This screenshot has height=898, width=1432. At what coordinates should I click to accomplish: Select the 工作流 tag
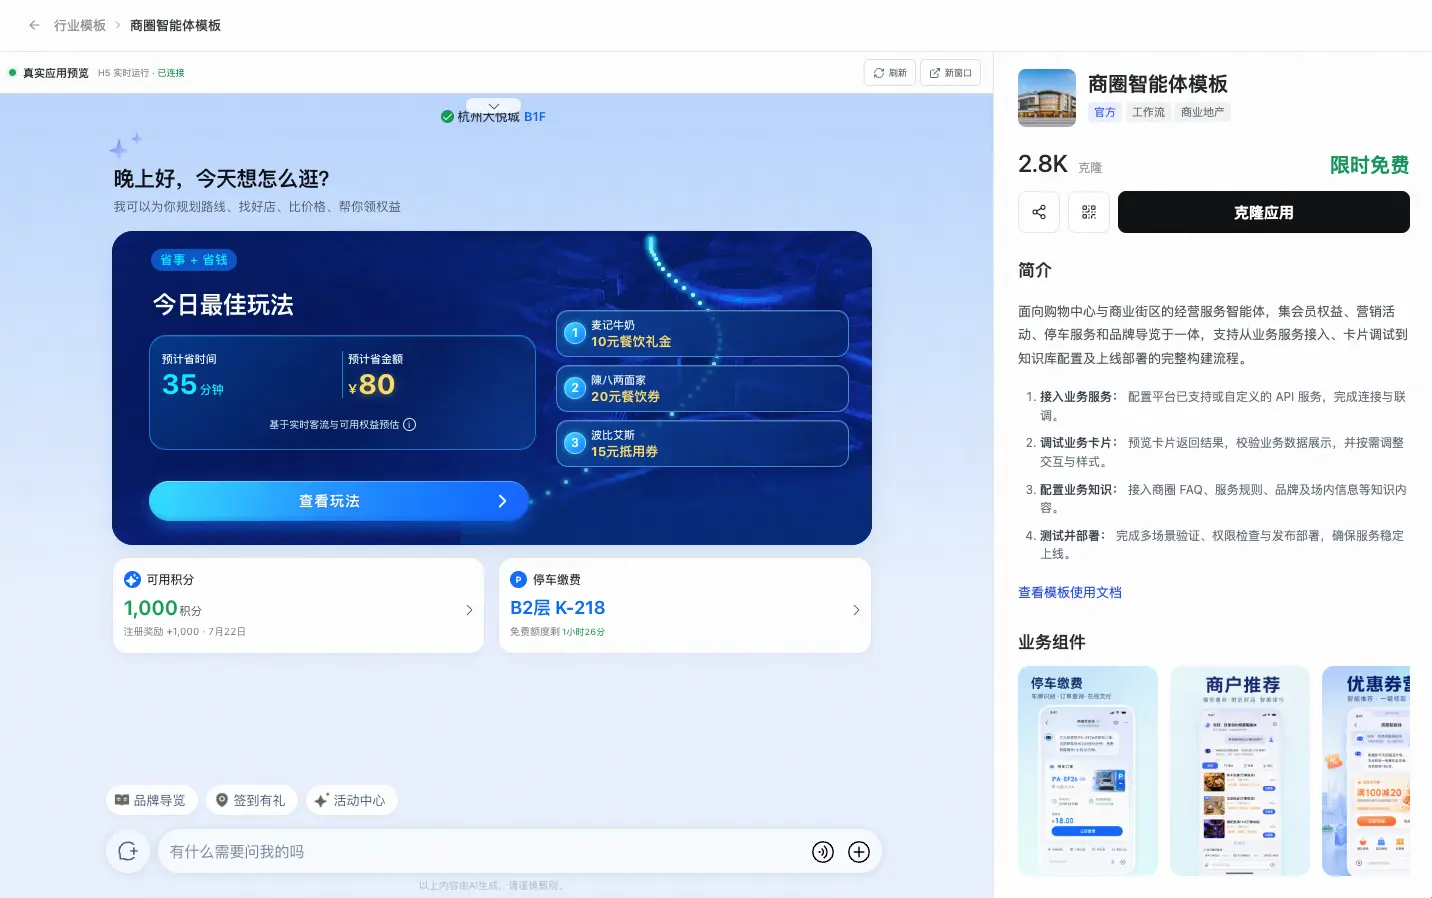[1148, 112]
